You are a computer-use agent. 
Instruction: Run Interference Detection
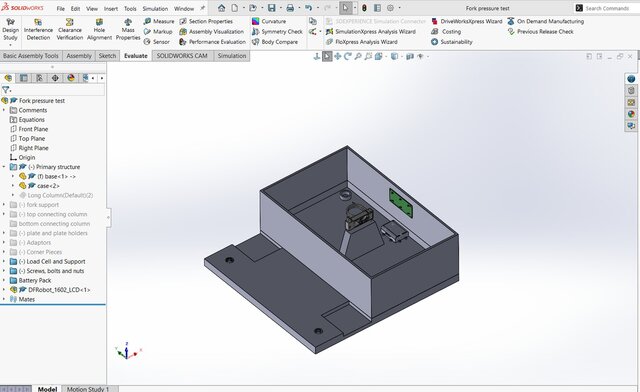point(38,29)
